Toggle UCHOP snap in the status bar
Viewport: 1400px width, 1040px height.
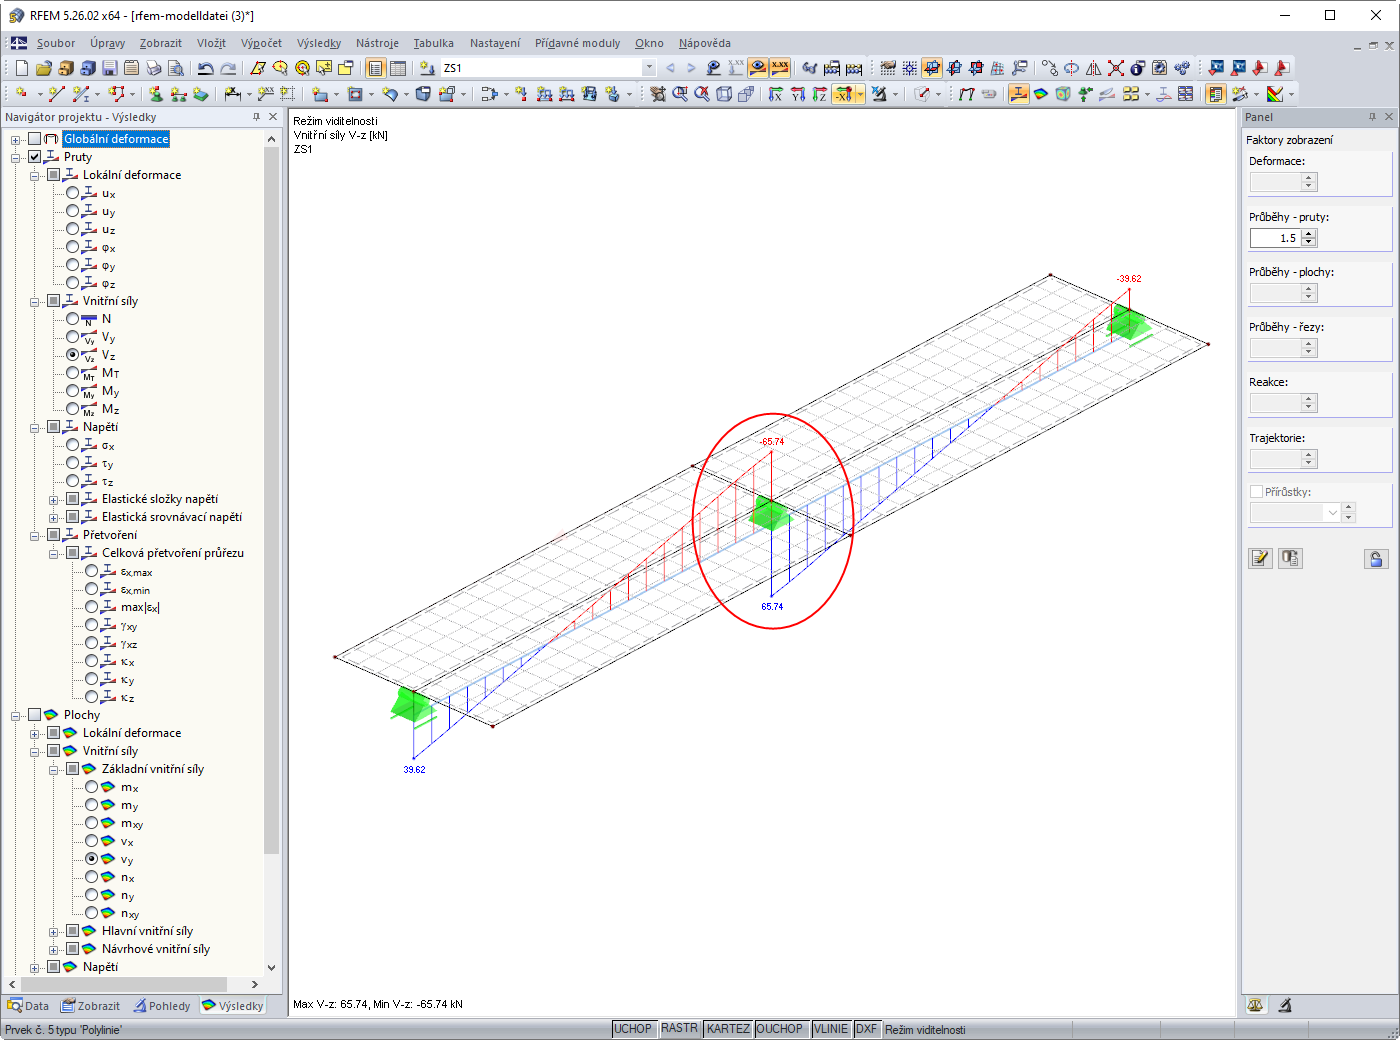click(633, 1029)
